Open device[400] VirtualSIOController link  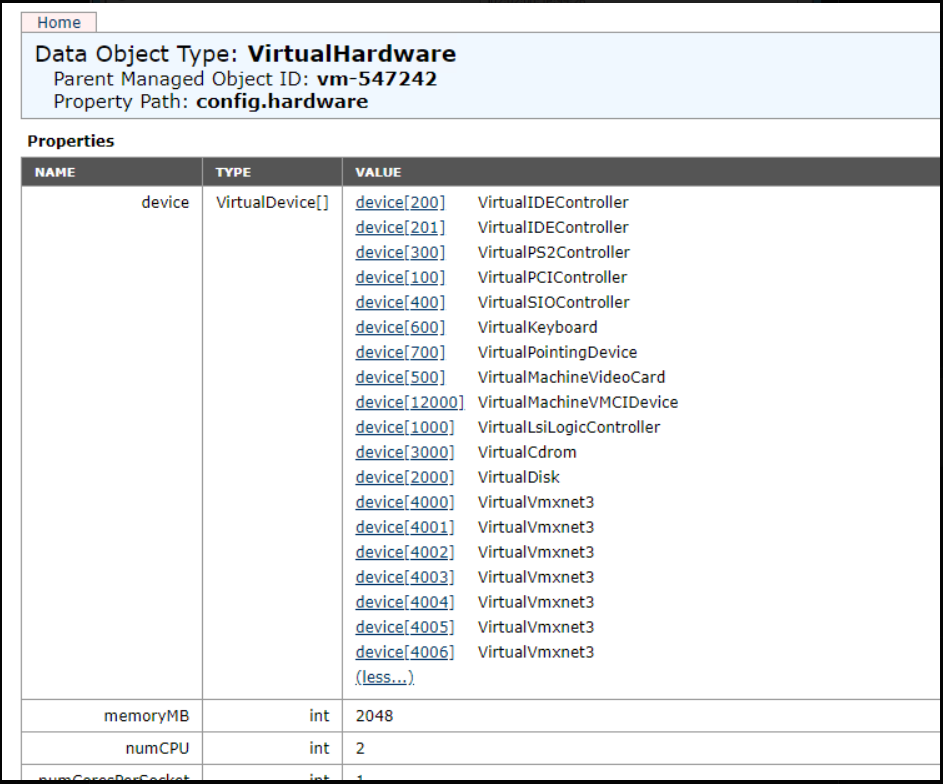(x=399, y=302)
